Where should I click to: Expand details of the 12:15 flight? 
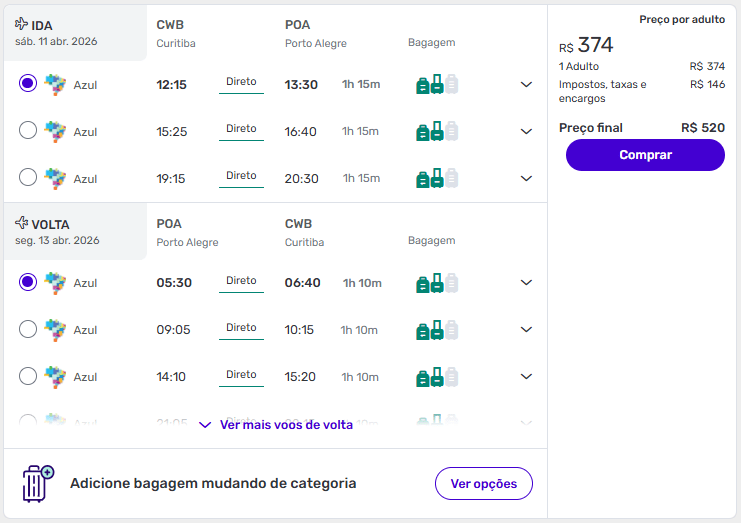pyautogui.click(x=527, y=85)
